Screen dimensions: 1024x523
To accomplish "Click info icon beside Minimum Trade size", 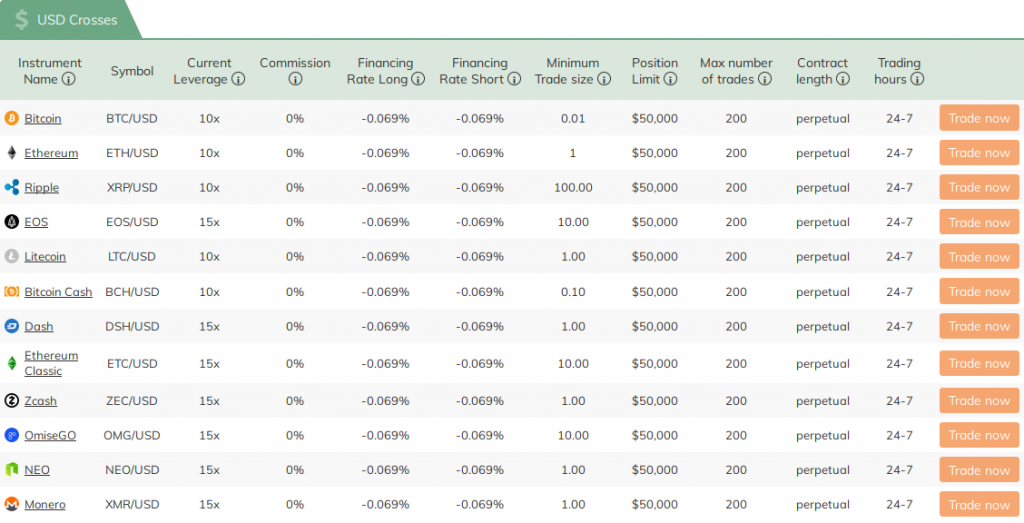I will [604, 80].
